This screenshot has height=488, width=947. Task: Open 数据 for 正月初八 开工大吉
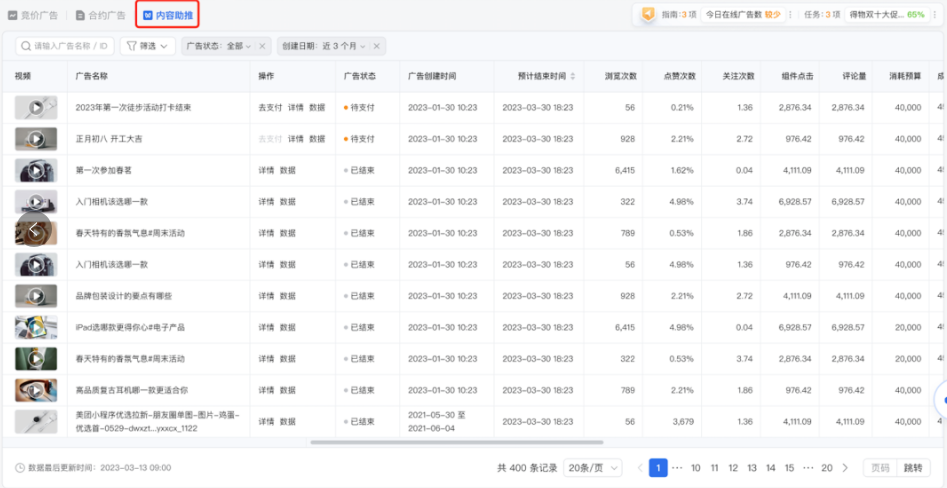[x=317, y=139]
